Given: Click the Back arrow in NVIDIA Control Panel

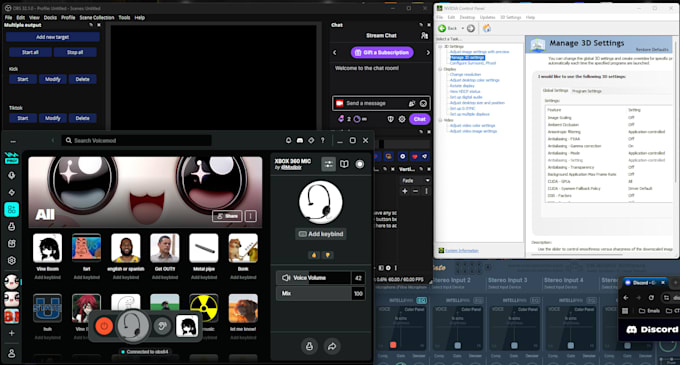Looking at the screenshot, I should 442,28.
